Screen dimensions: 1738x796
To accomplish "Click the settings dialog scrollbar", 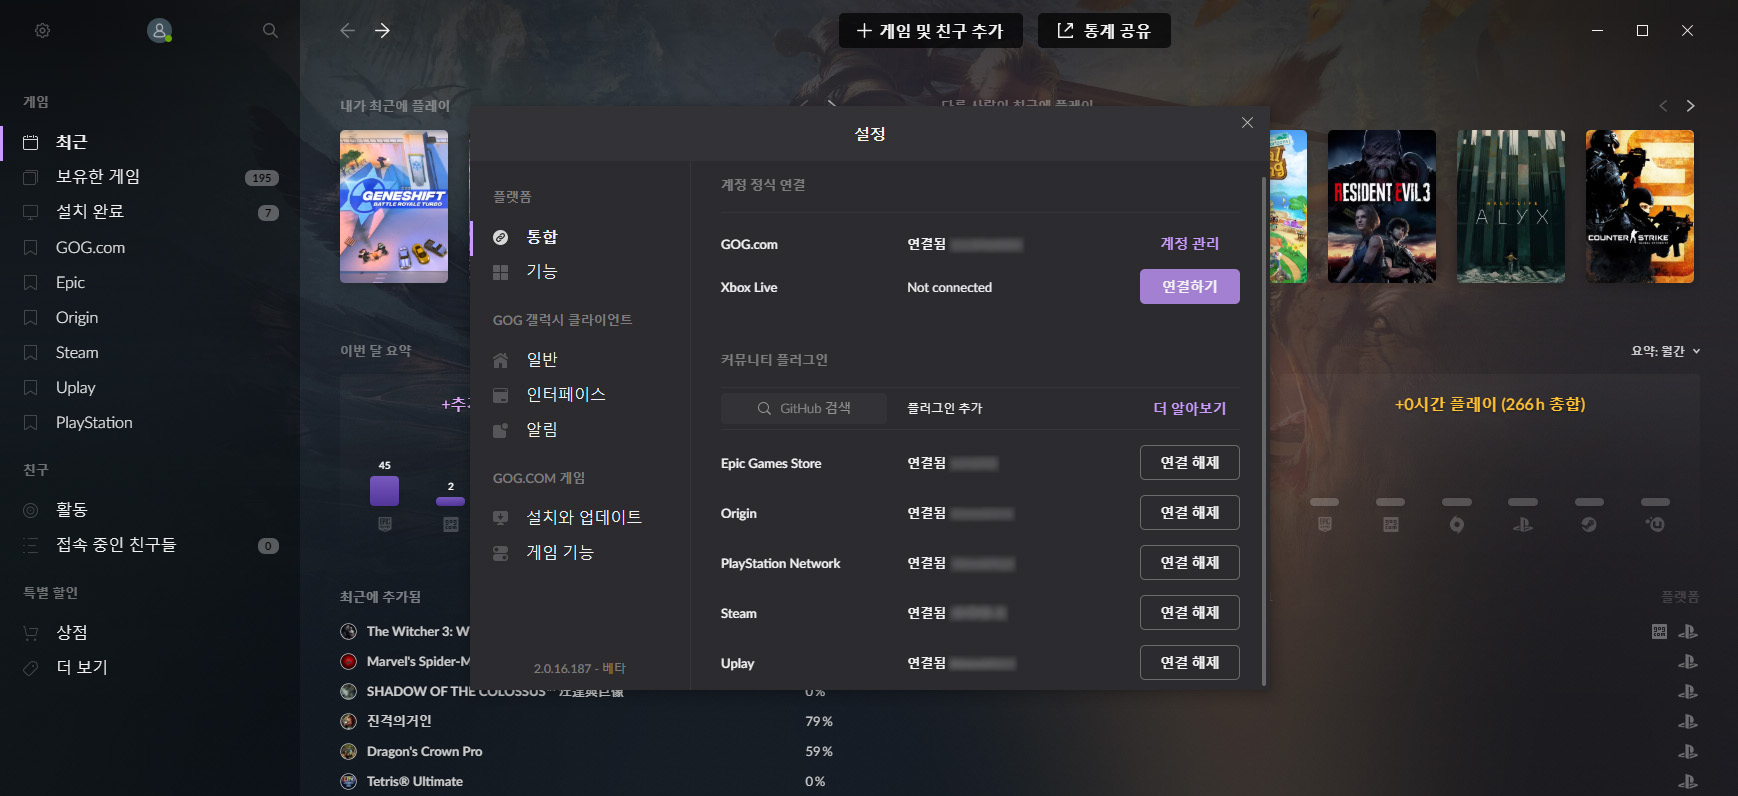I will (x=1264, y=430).
